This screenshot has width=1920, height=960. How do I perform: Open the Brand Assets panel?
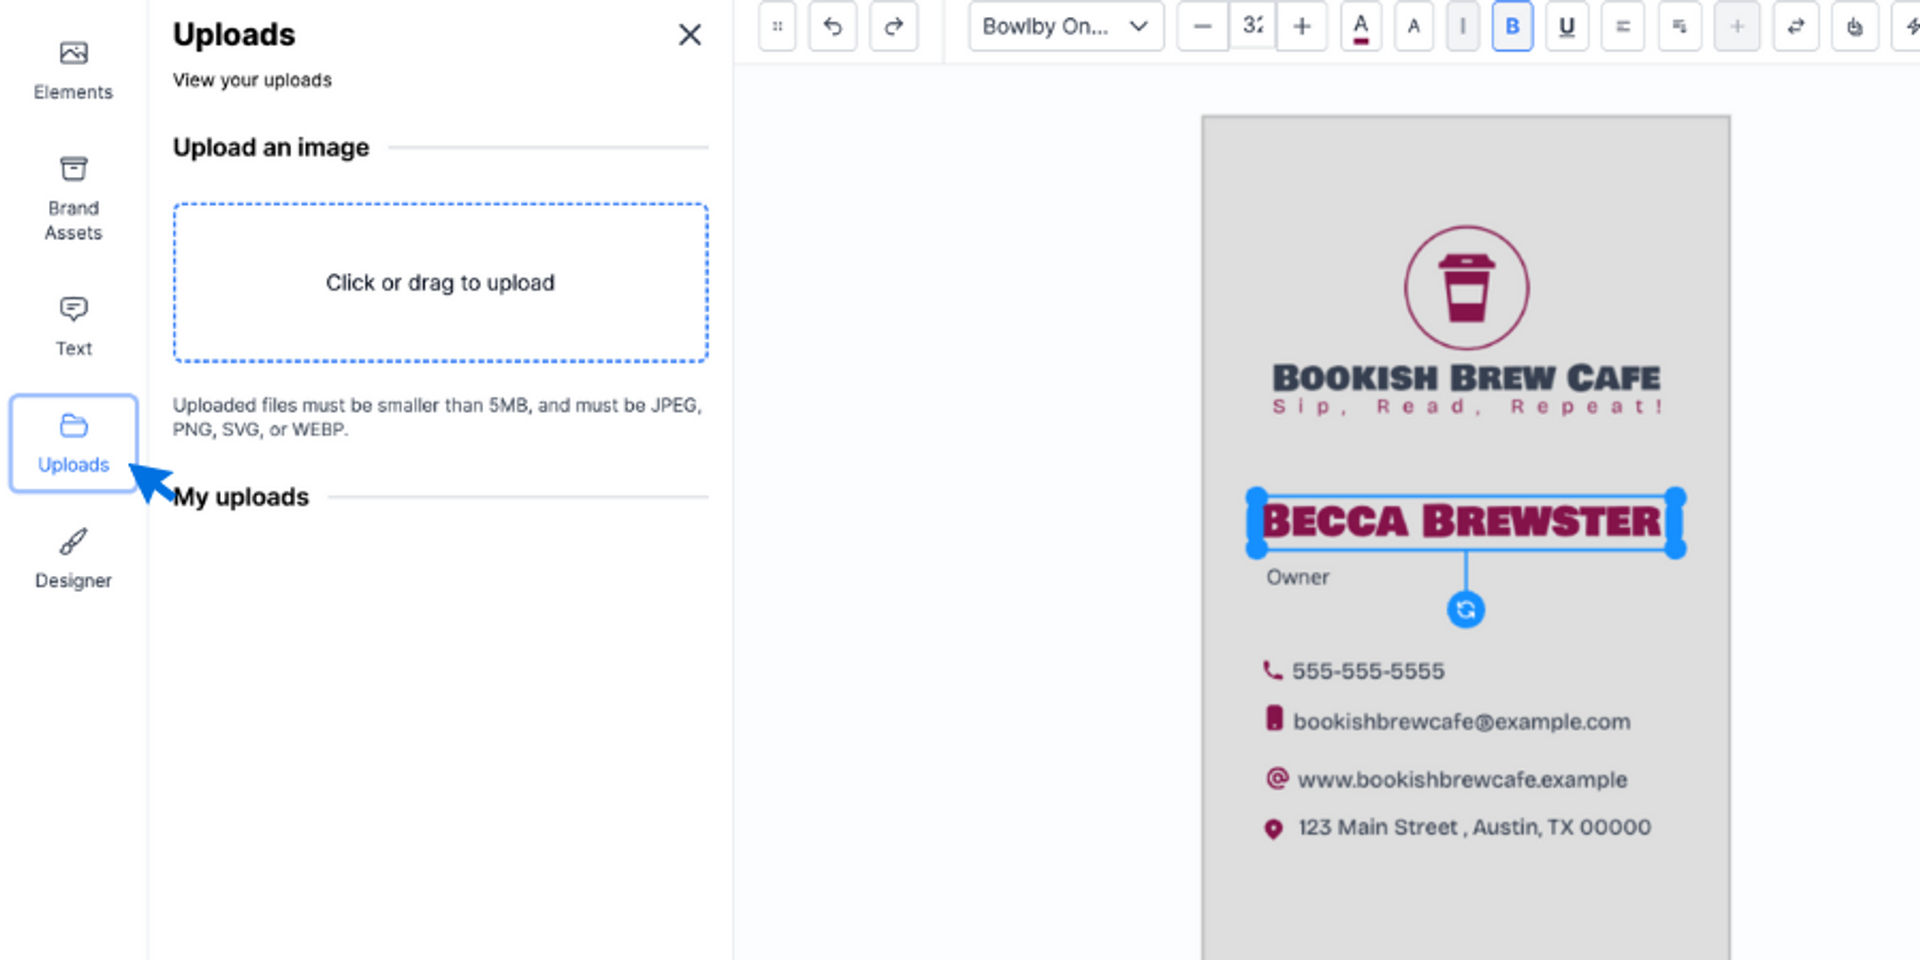click(73, 196)
